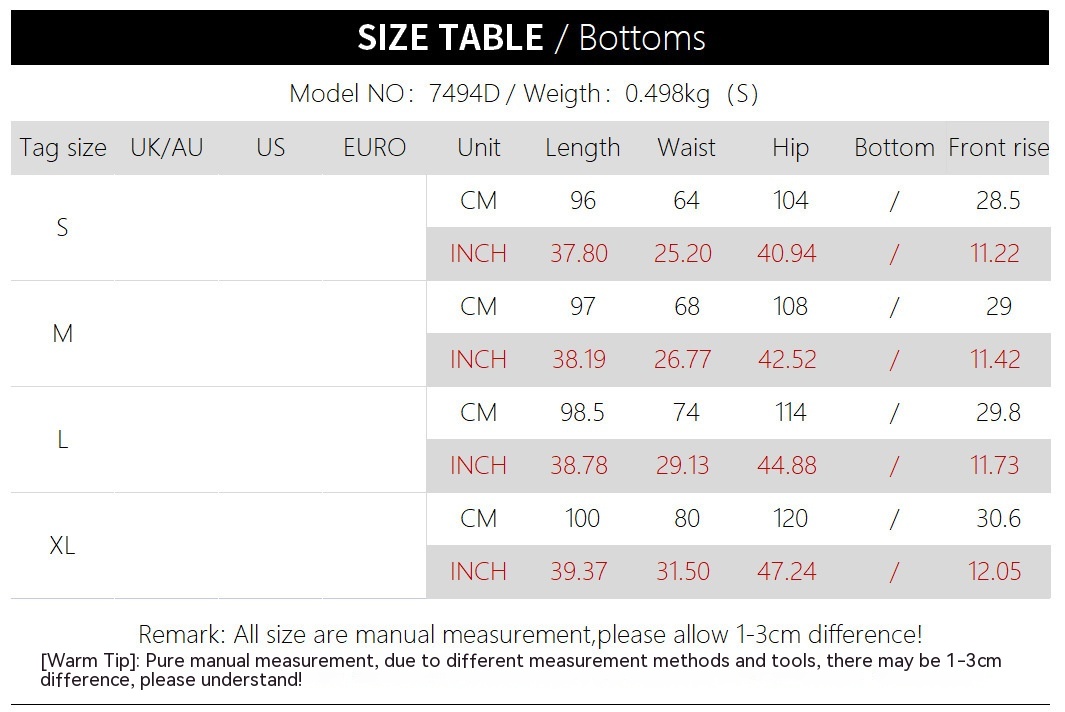Screen dimensions: 1065x712
Task: Select the Front rise column header
Action: pos(998,148)
